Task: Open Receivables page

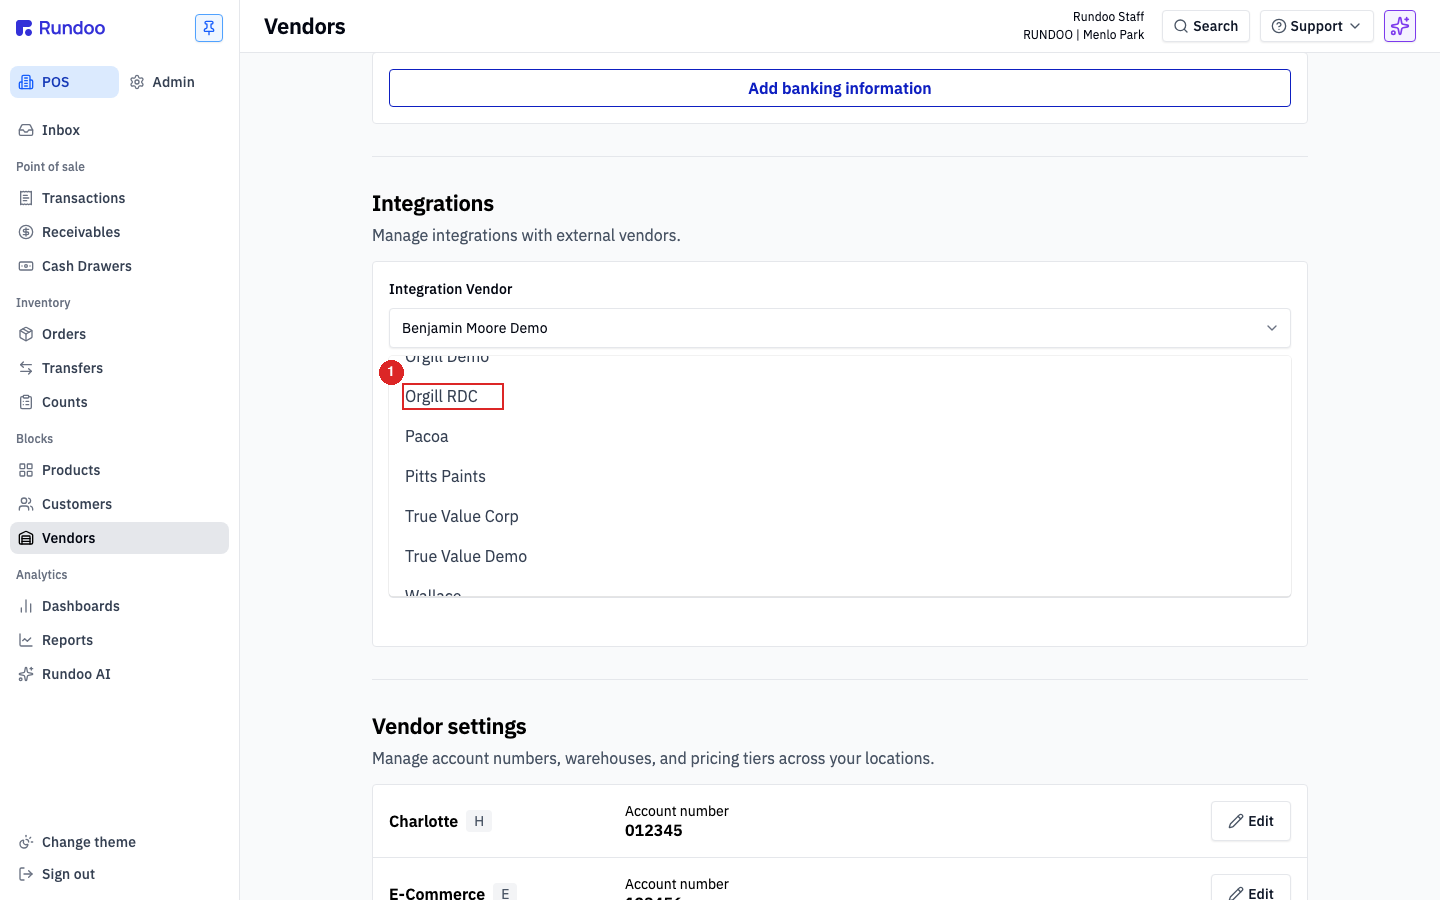Action: click(119, 232)
